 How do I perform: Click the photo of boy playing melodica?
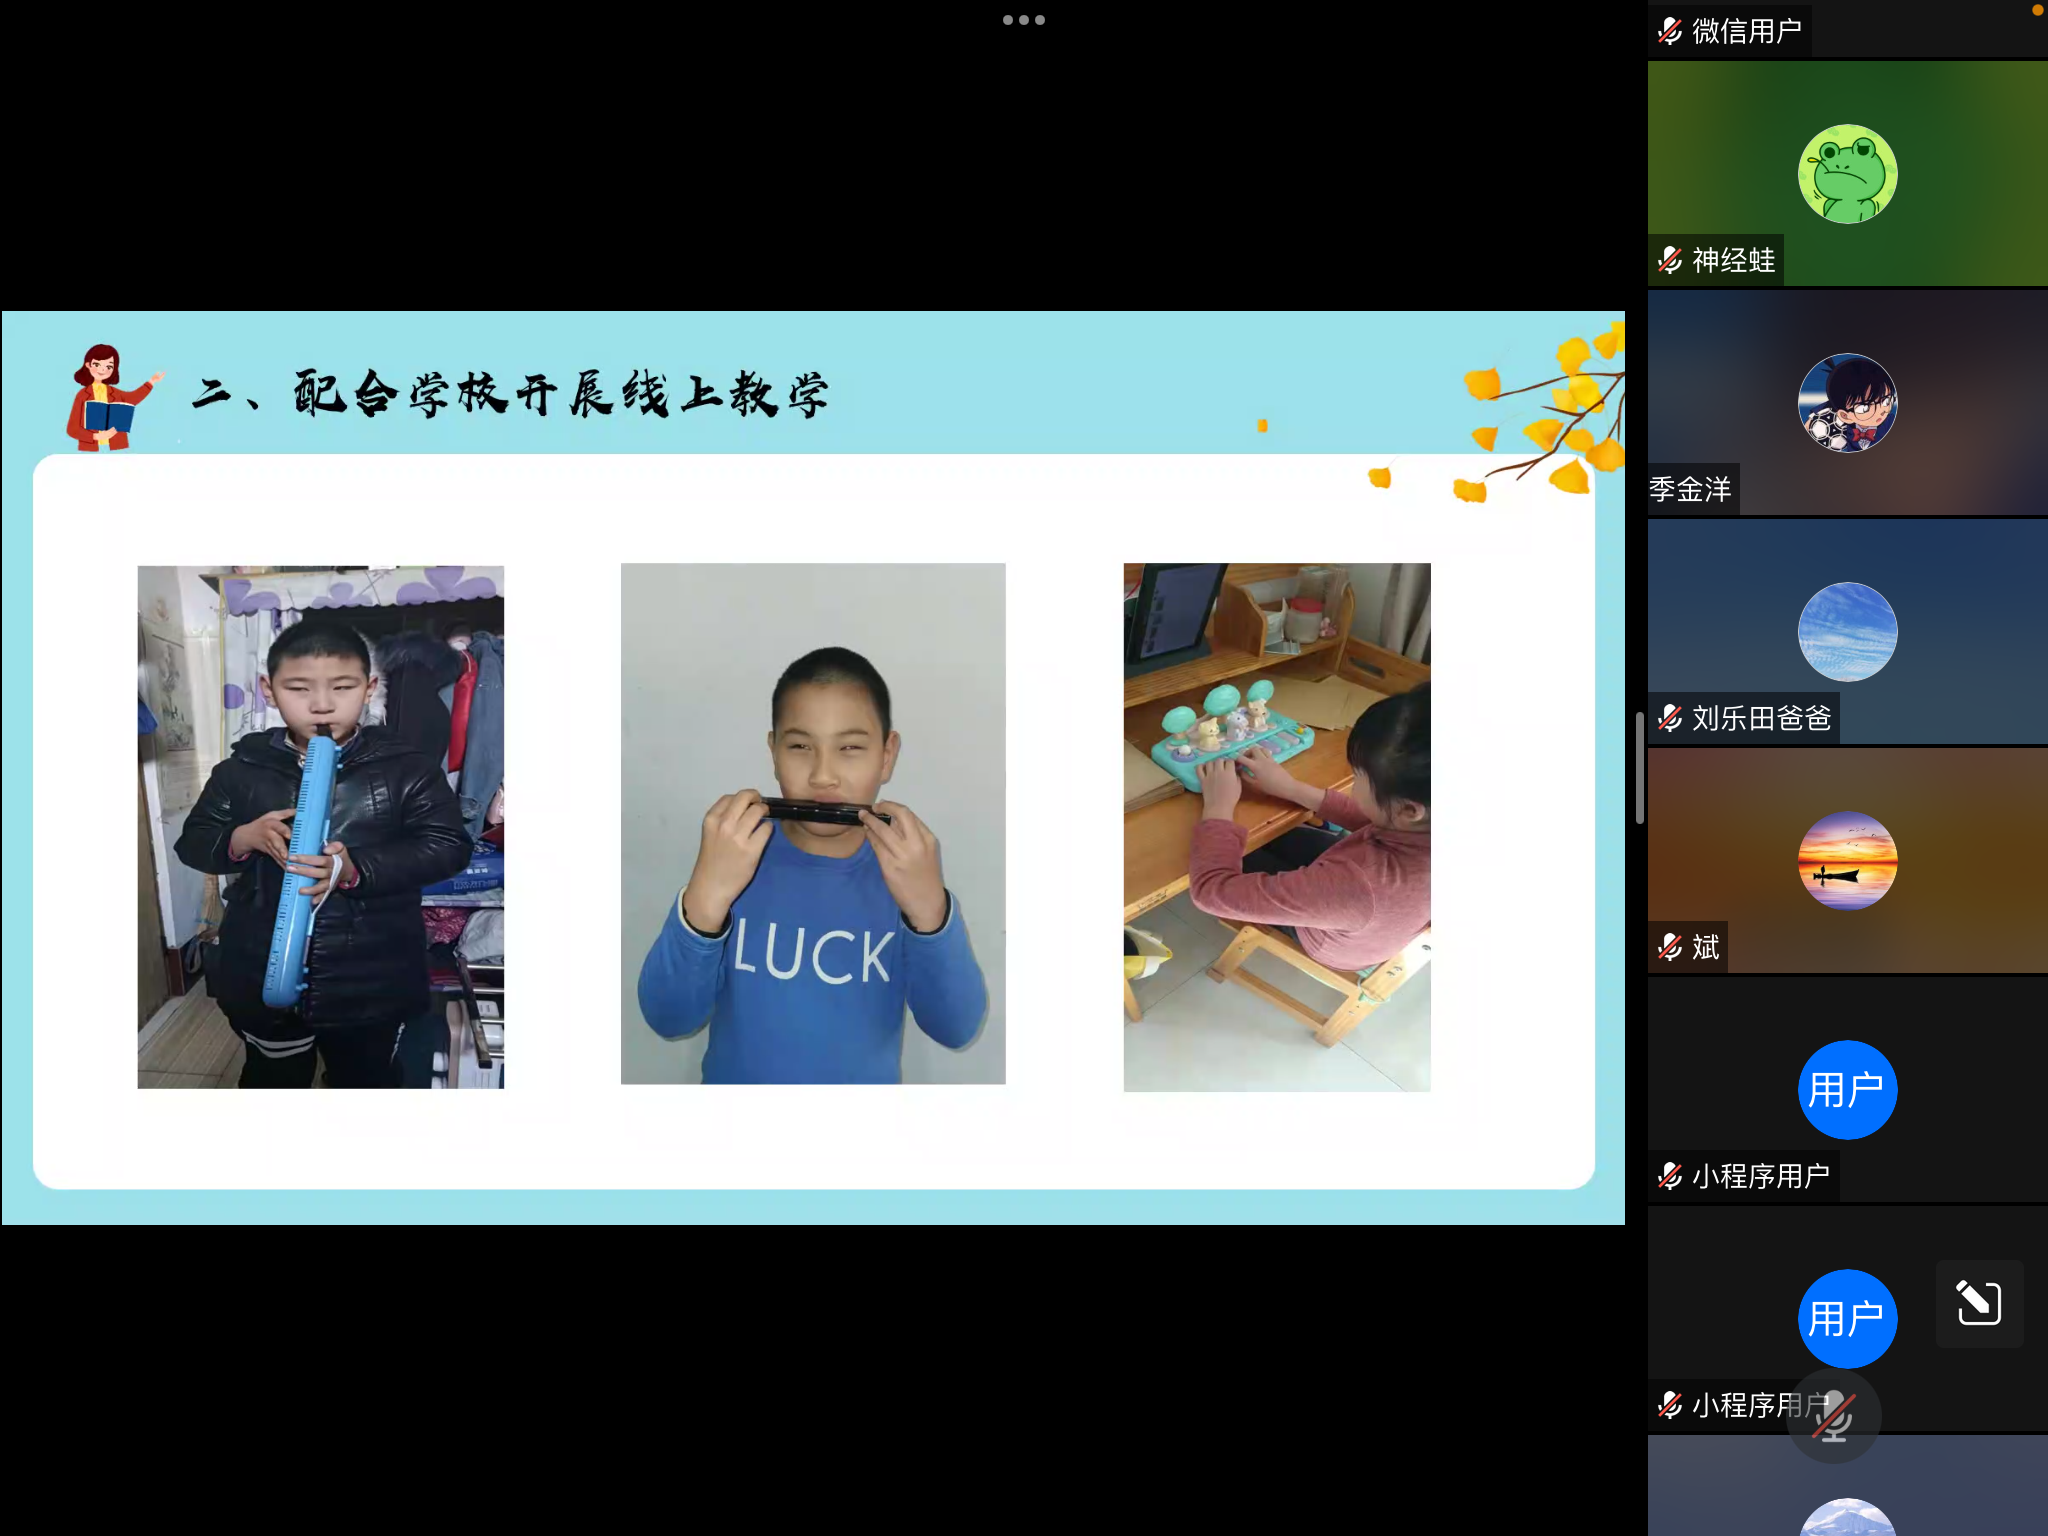pos(320,827)
